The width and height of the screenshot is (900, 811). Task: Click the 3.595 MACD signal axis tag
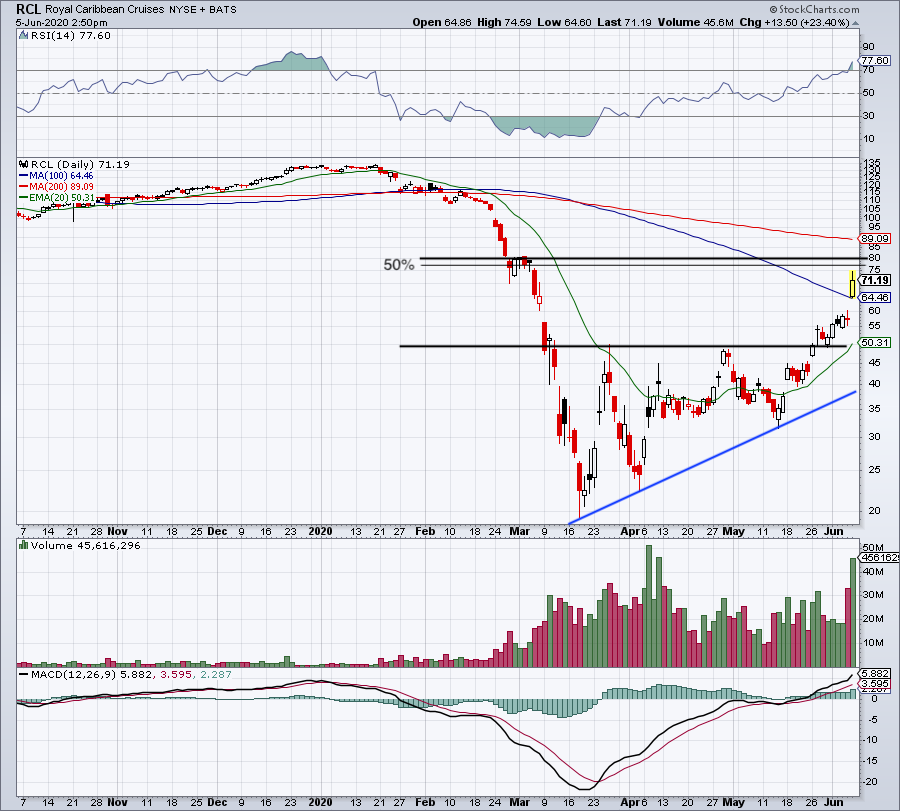(875, 684)
